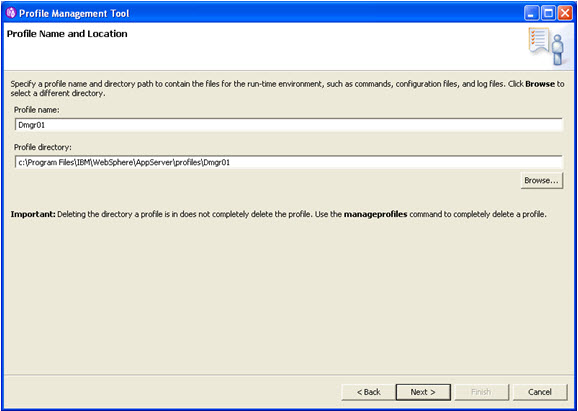
Task: Click the Profile Management Tool title bar text
Action: point(74,14)
